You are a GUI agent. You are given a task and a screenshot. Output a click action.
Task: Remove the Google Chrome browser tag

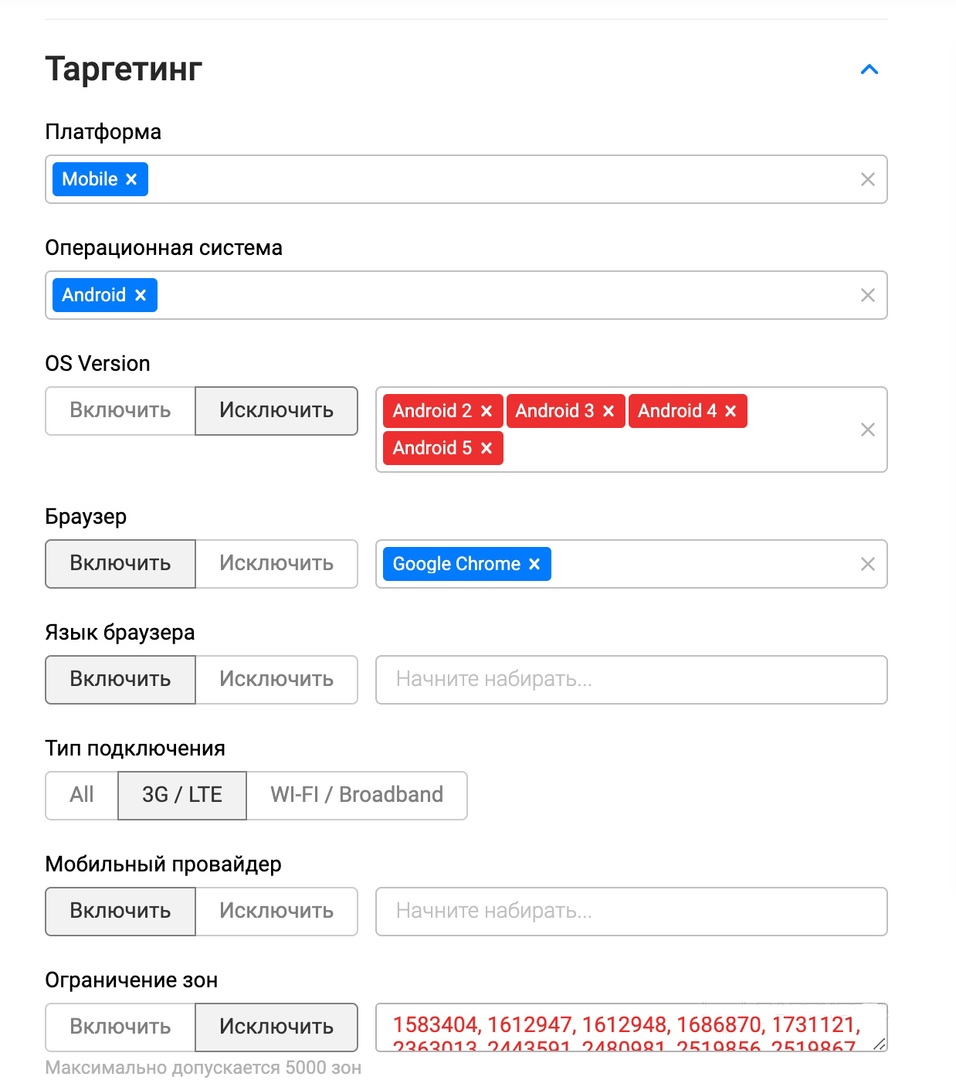point(534,564)
